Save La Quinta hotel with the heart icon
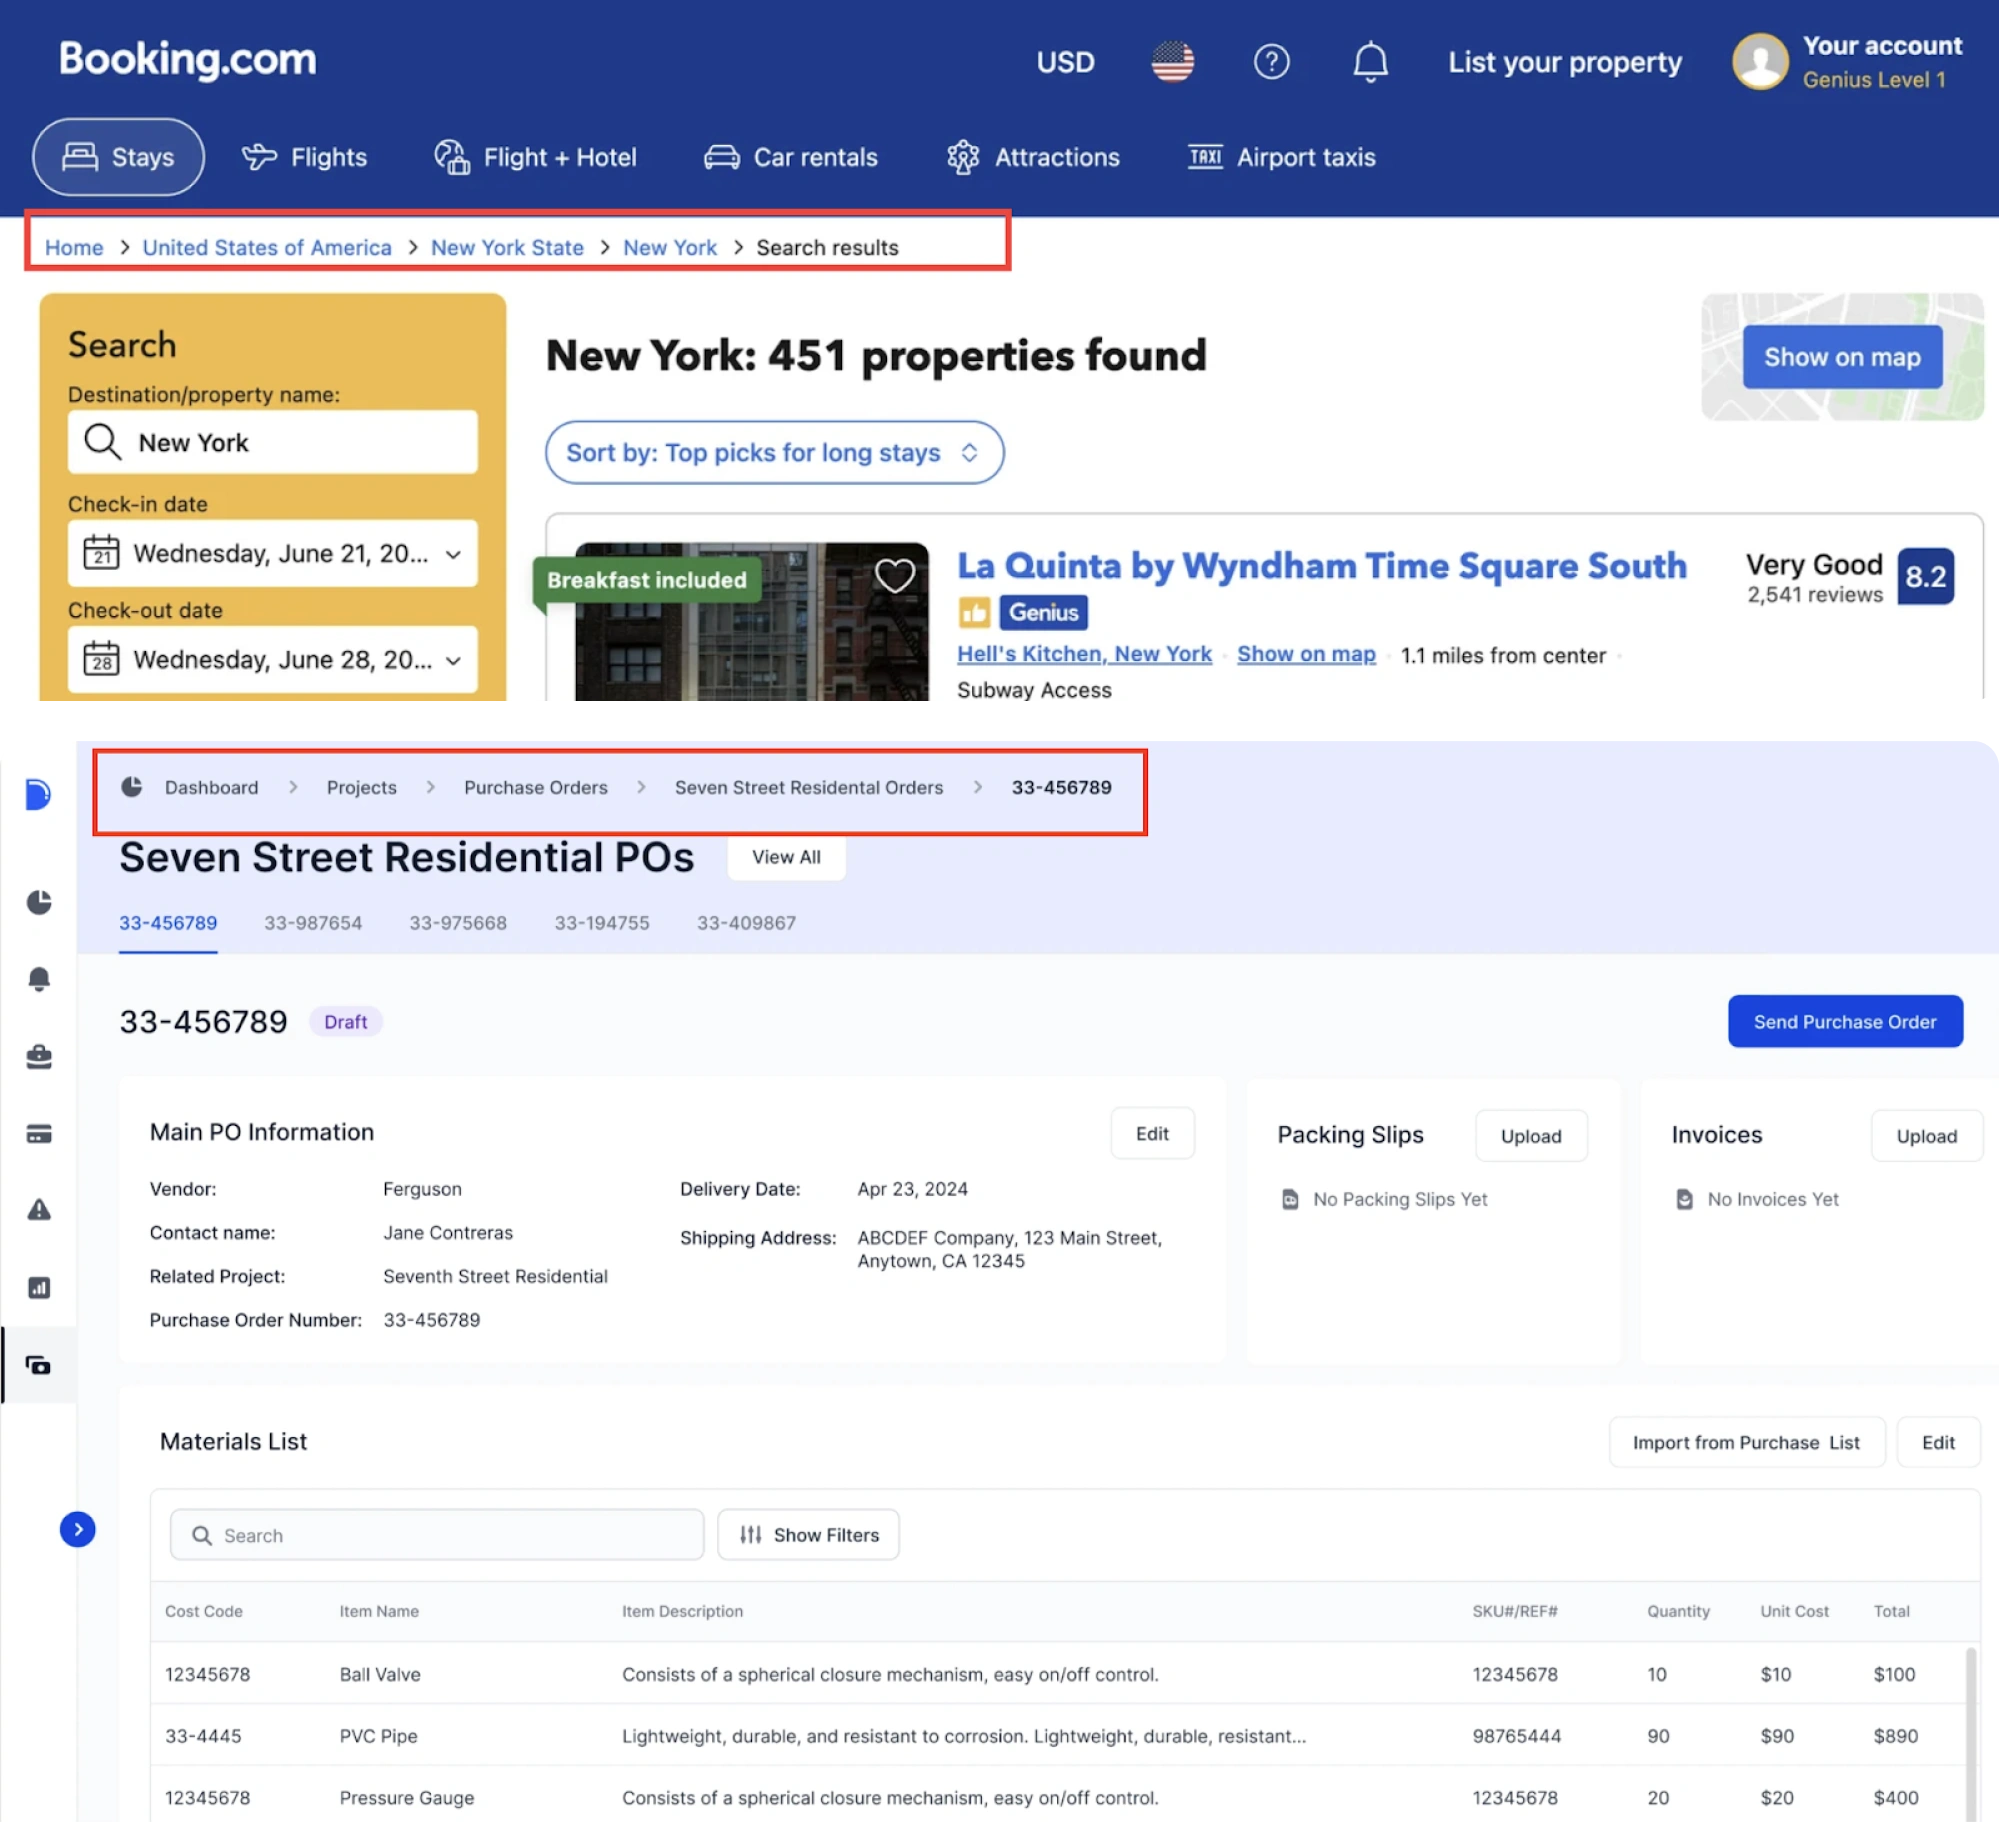Screen dimensions: 1999x1822 tap(893, 575)
